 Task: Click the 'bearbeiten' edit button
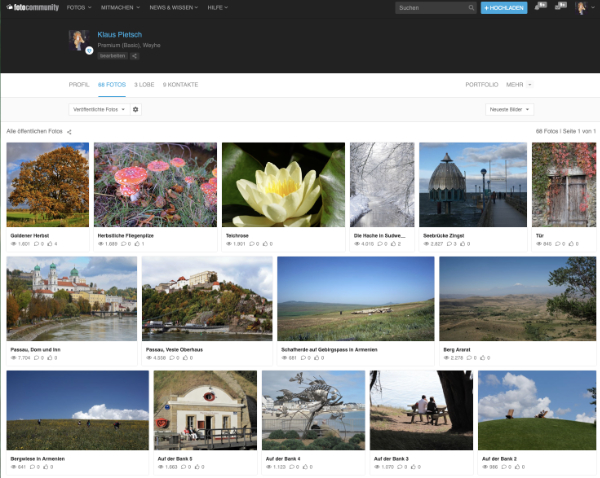[110, 56]
